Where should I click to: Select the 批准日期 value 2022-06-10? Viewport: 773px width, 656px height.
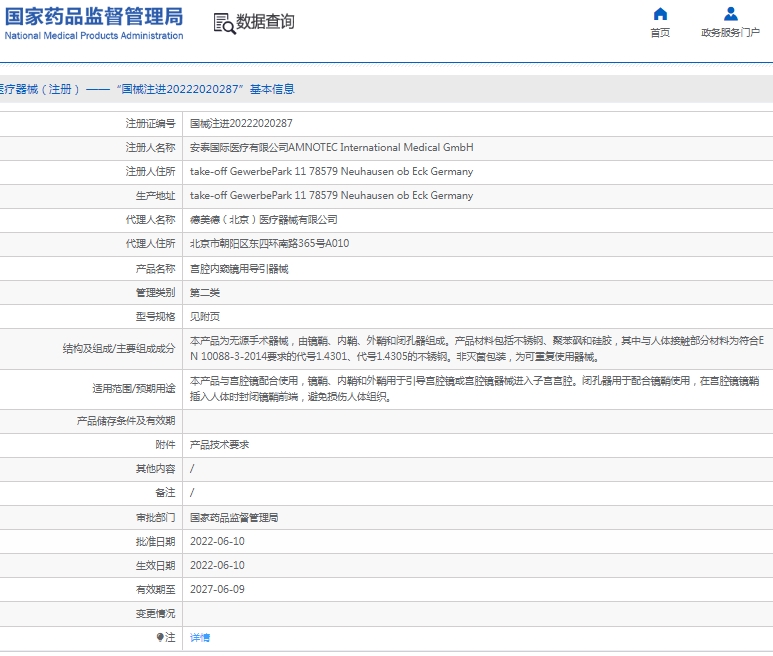tap(217, 541)
